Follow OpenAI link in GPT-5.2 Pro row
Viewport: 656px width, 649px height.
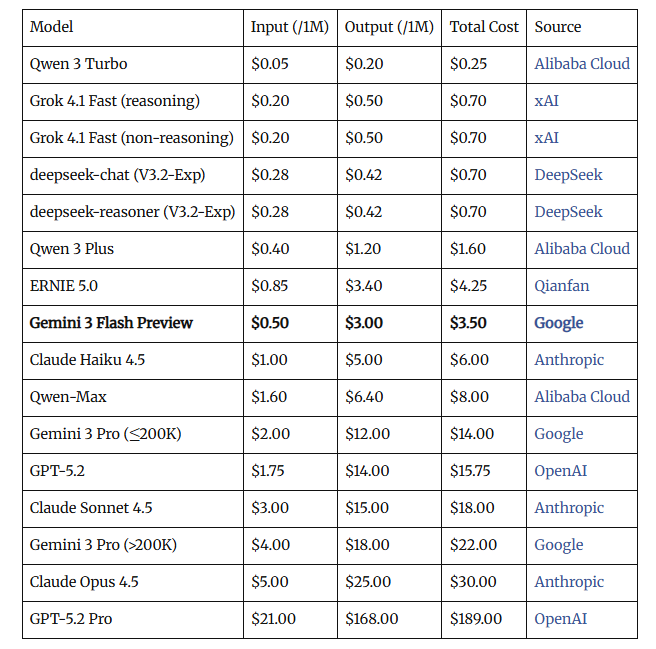(x=561, y=619)
